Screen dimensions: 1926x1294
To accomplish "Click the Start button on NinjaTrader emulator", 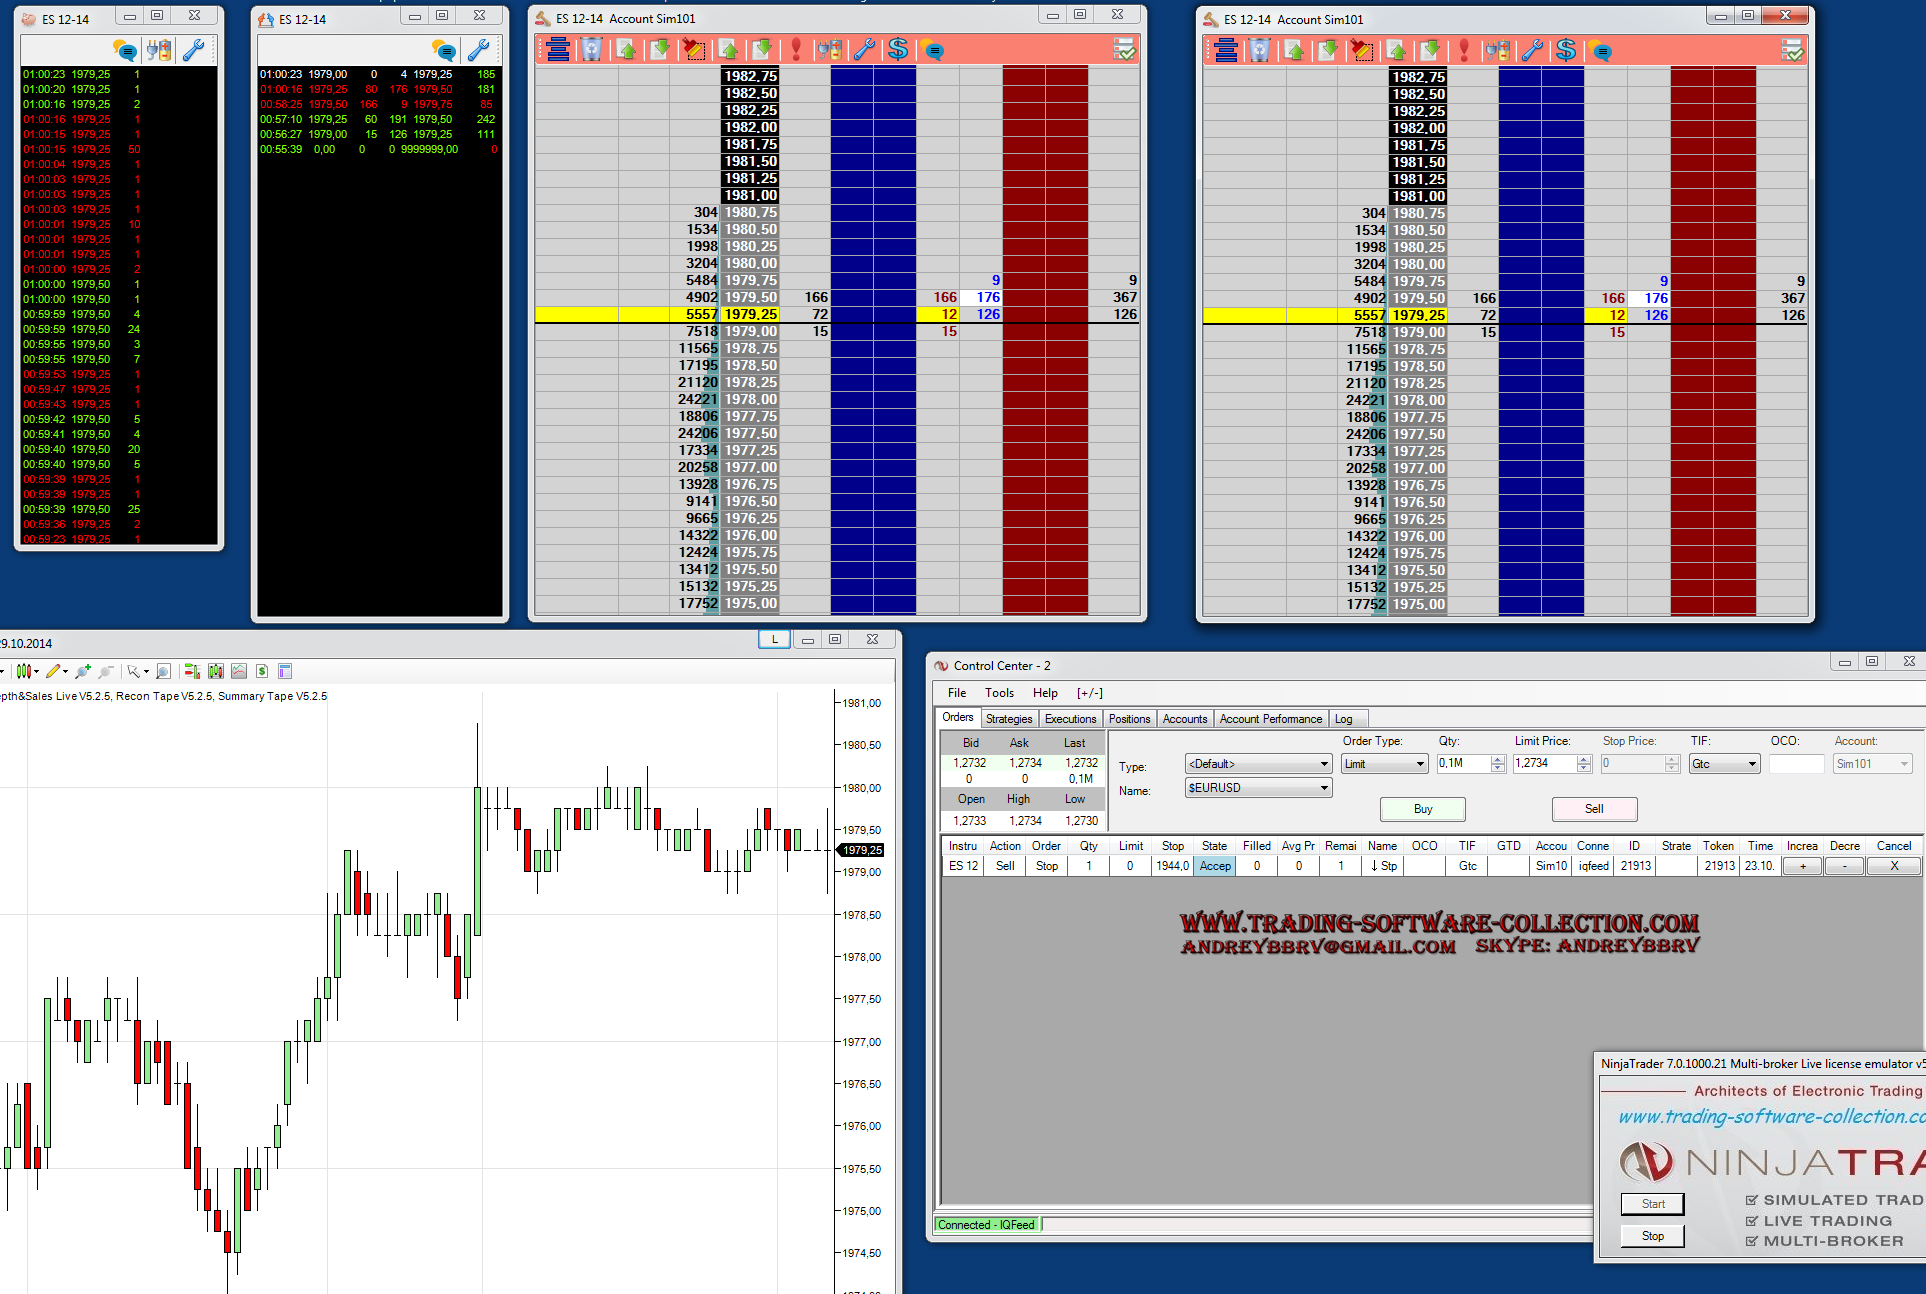I will [x=1652, y=1204].
